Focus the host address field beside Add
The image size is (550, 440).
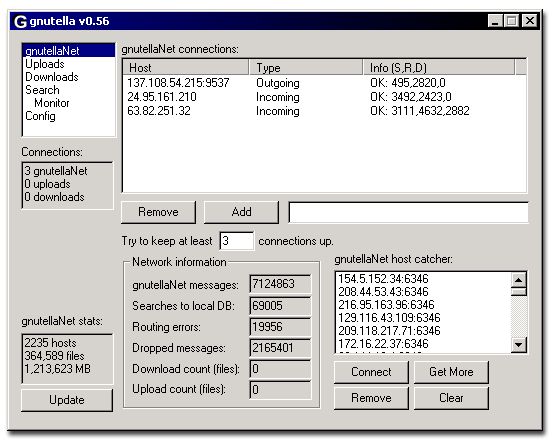click(408, 212)
